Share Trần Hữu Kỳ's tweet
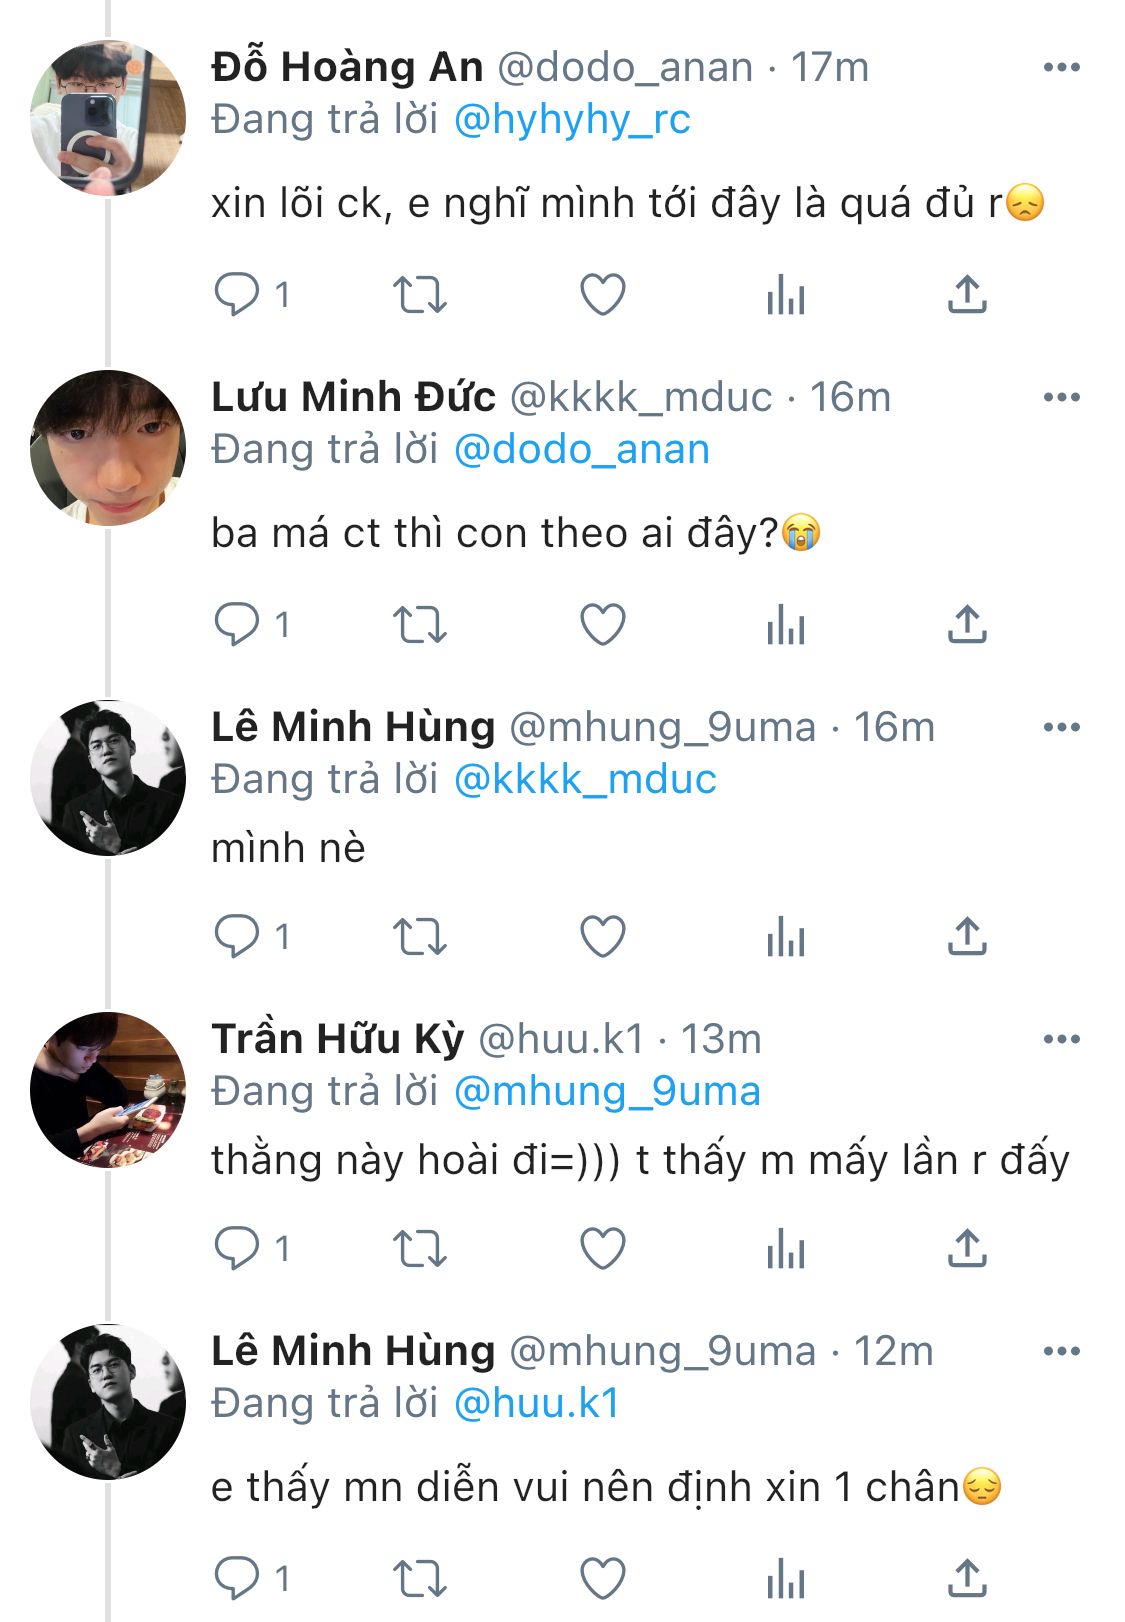 point(967,1249)
